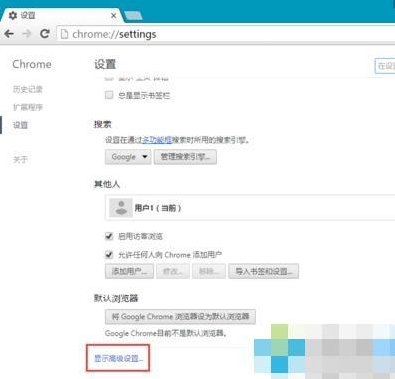Select the 用户1（当前）profile row
Image resolution: width=395 pixels, height=379 pixels.
click(x=250, y=208)
